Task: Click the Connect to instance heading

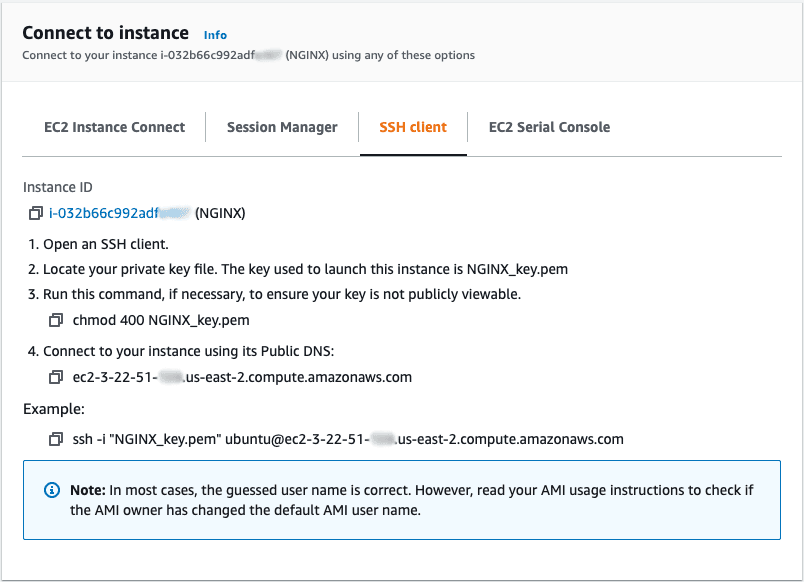Action: (105, 33)
